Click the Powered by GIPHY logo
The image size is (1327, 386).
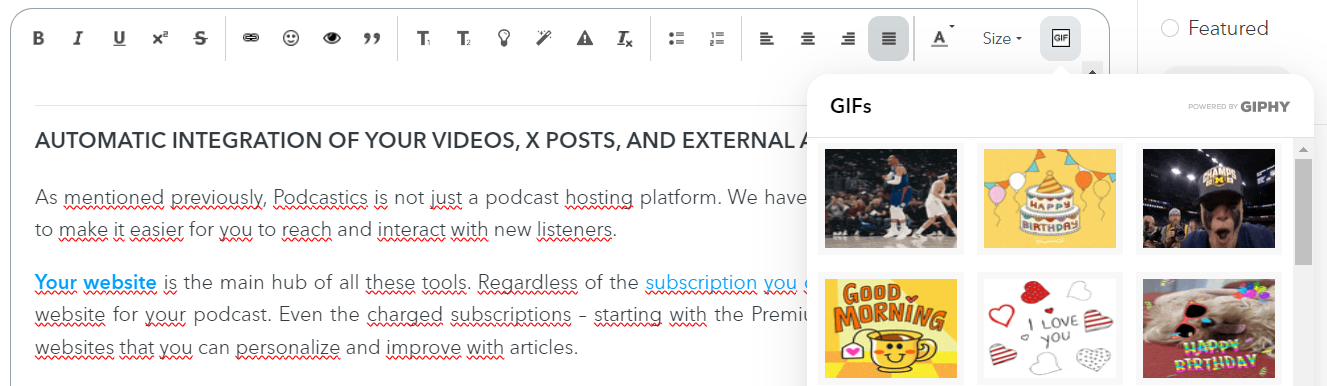click(1239, 106)
